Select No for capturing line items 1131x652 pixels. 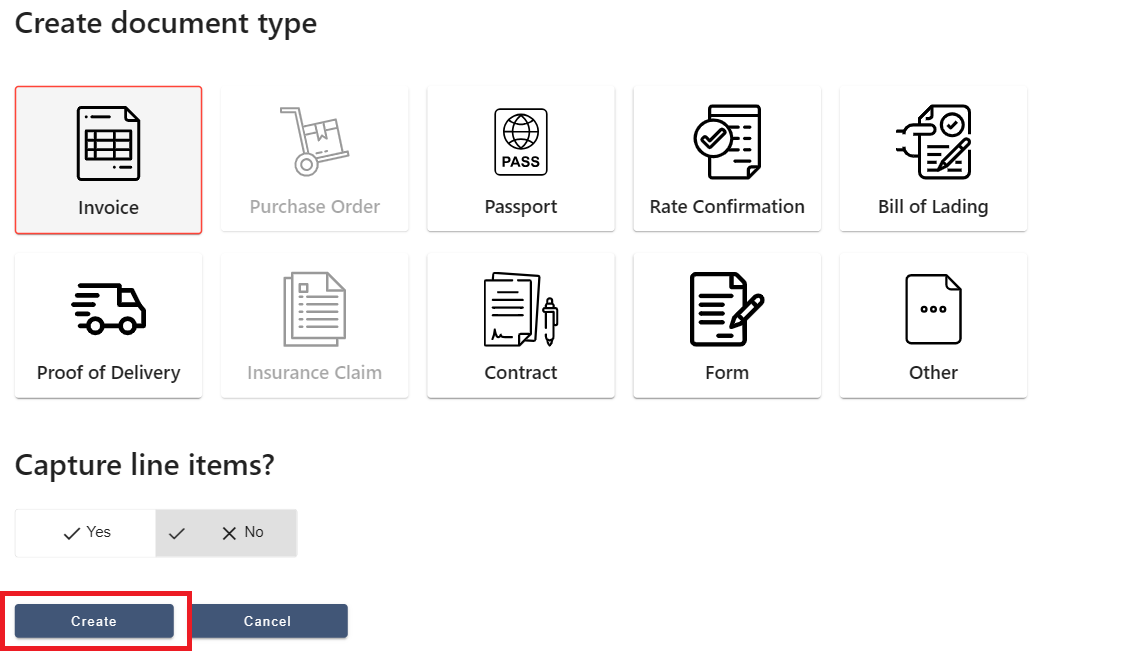[x=240, y=533]
